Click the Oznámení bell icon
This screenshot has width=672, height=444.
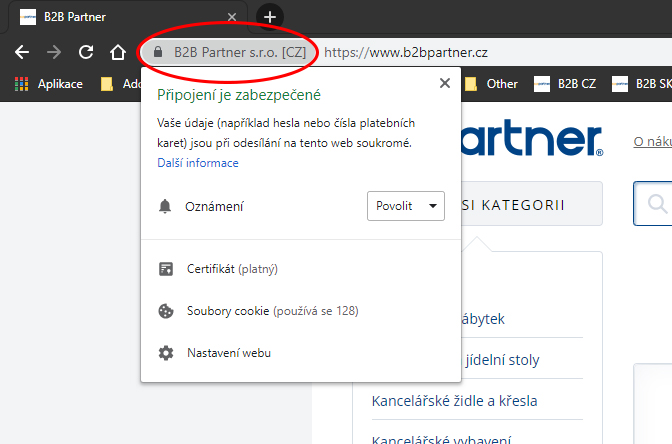tap(165, 207)
